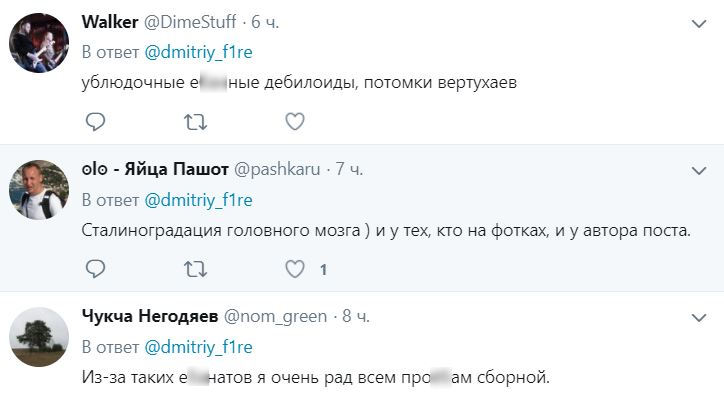Open the tree avatar of Чукча Негодяев
This screenshot has height=395, width=724.
39,337
